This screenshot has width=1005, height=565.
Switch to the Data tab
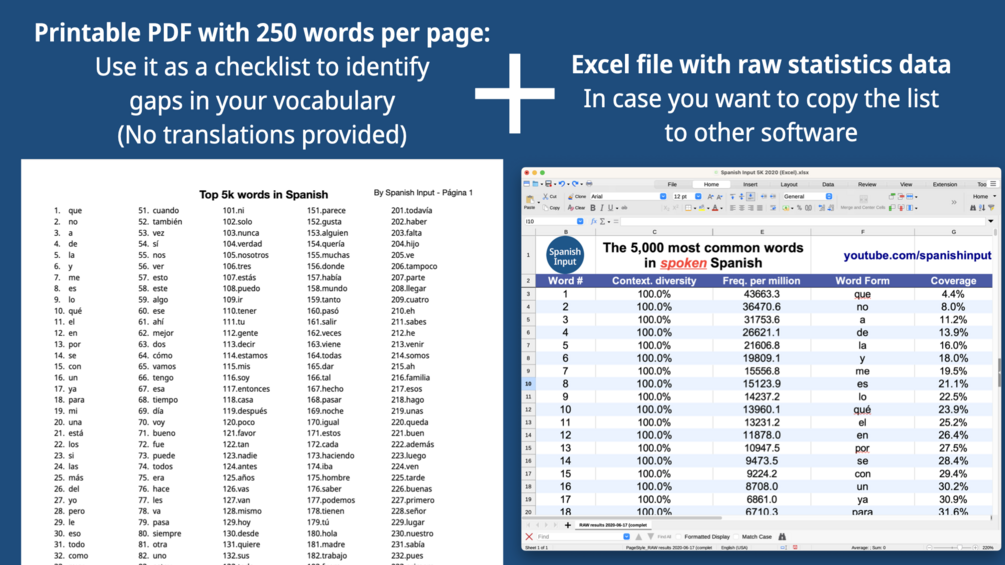[x=828, y=184]
